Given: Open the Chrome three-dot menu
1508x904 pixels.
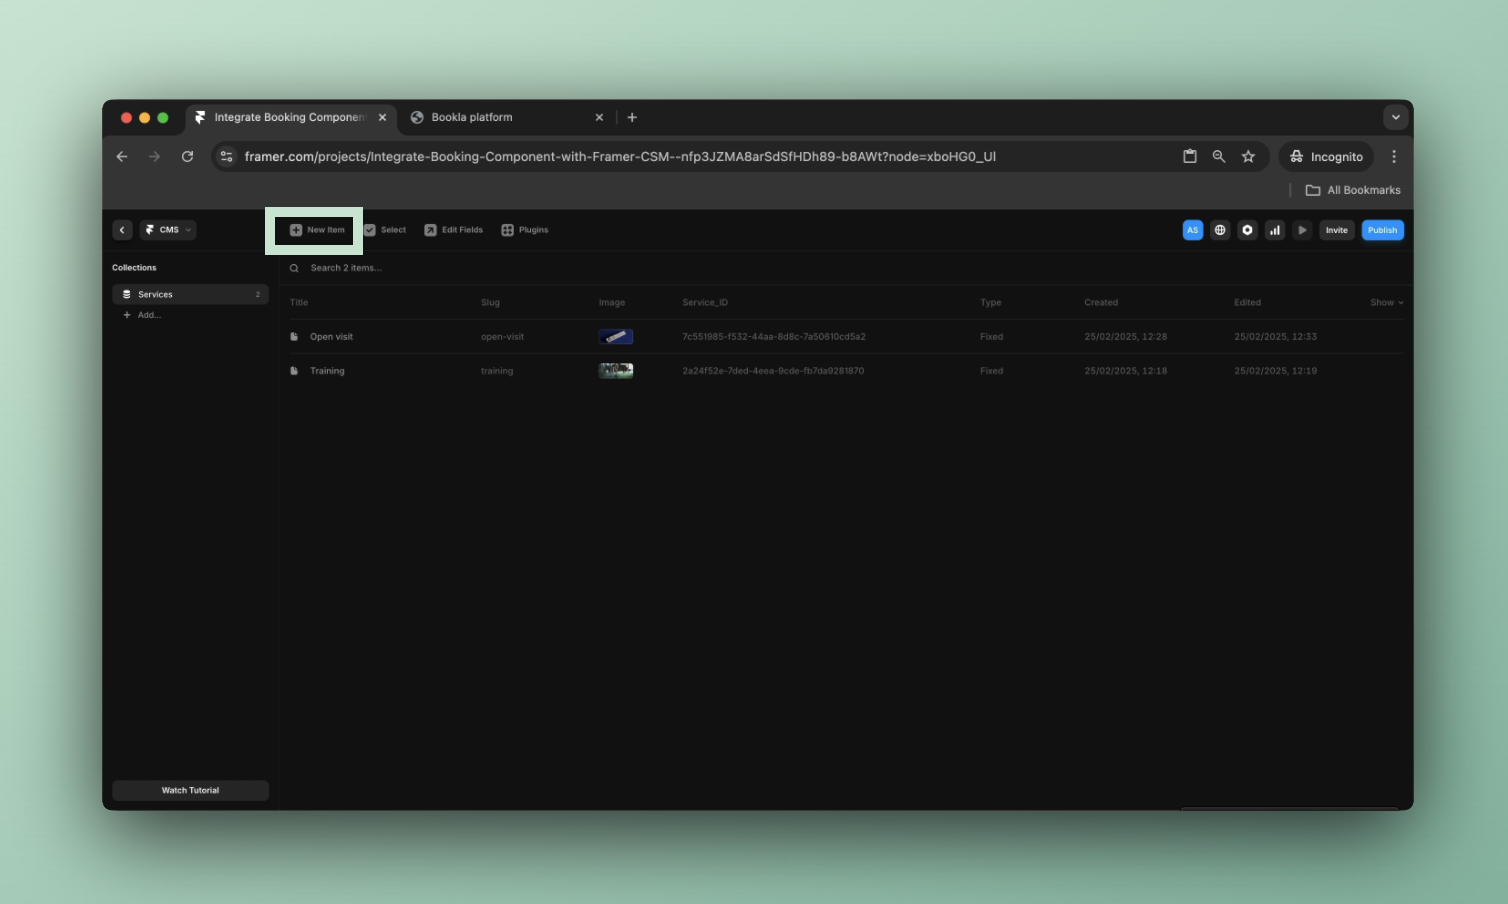Looking at the screenshot, I should point(1394,156).
